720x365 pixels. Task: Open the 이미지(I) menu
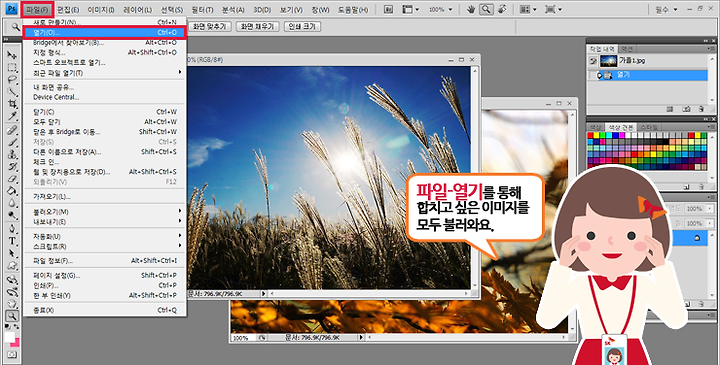coord(101,10)
